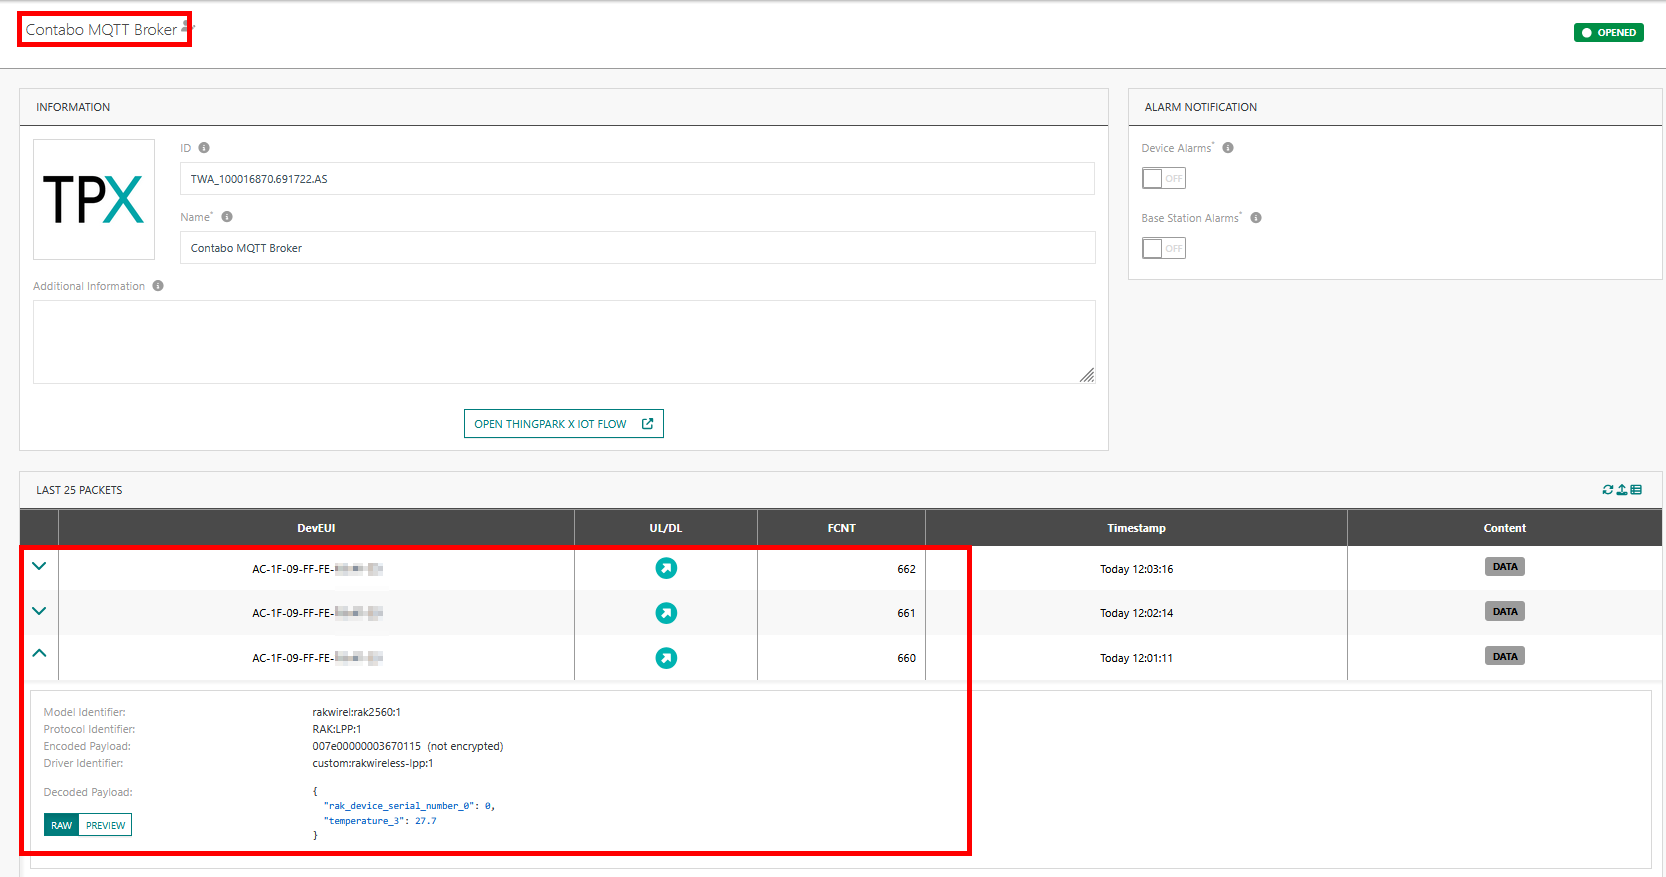Click the uplink arrow icon for FCNT 661
Image resolution: width=1666 pixels, height=877 pixels.
coord(666,613)
